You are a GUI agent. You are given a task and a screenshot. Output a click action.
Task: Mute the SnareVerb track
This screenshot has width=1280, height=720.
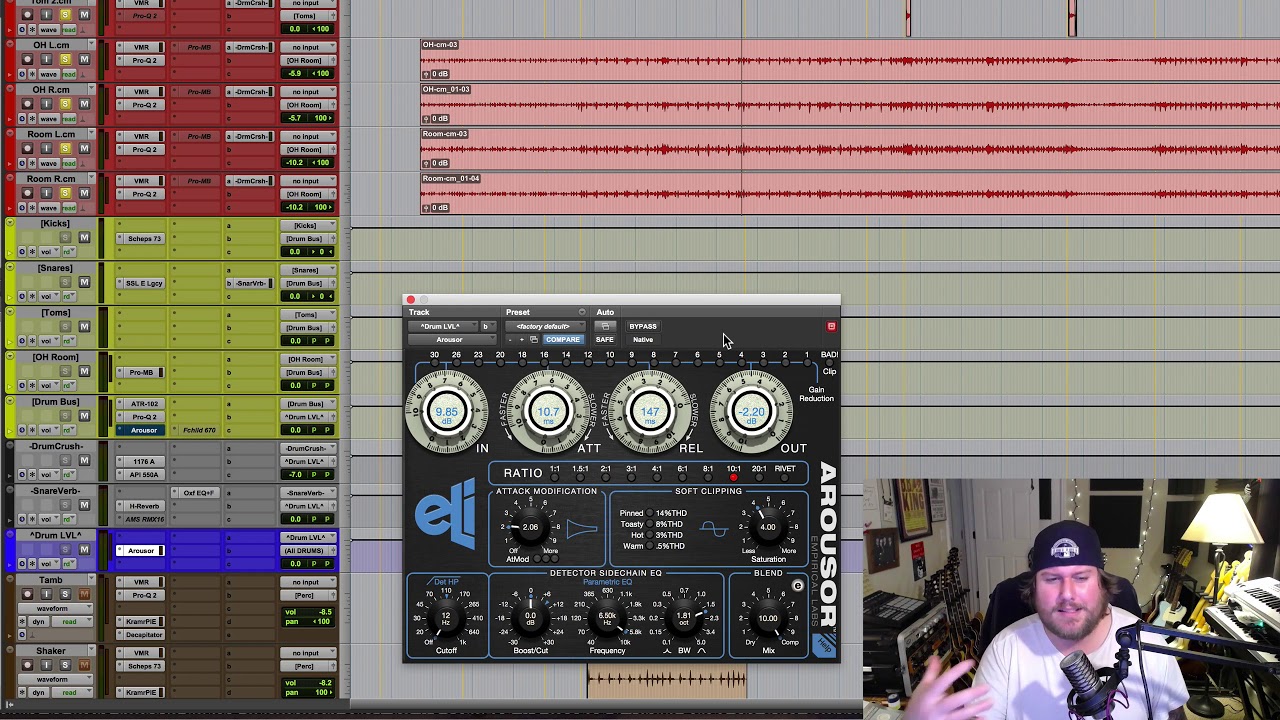(x=84, y=506)
